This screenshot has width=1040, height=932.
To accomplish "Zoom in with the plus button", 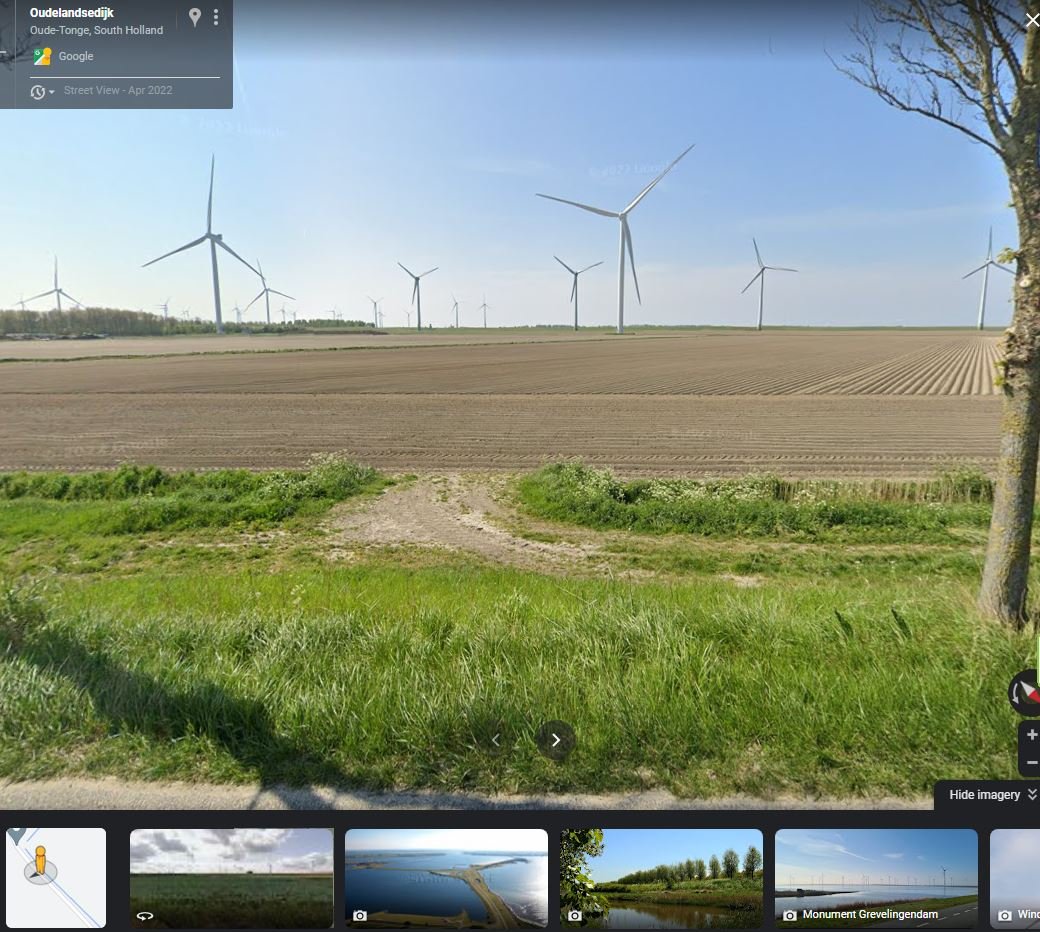I will 1031,735.
